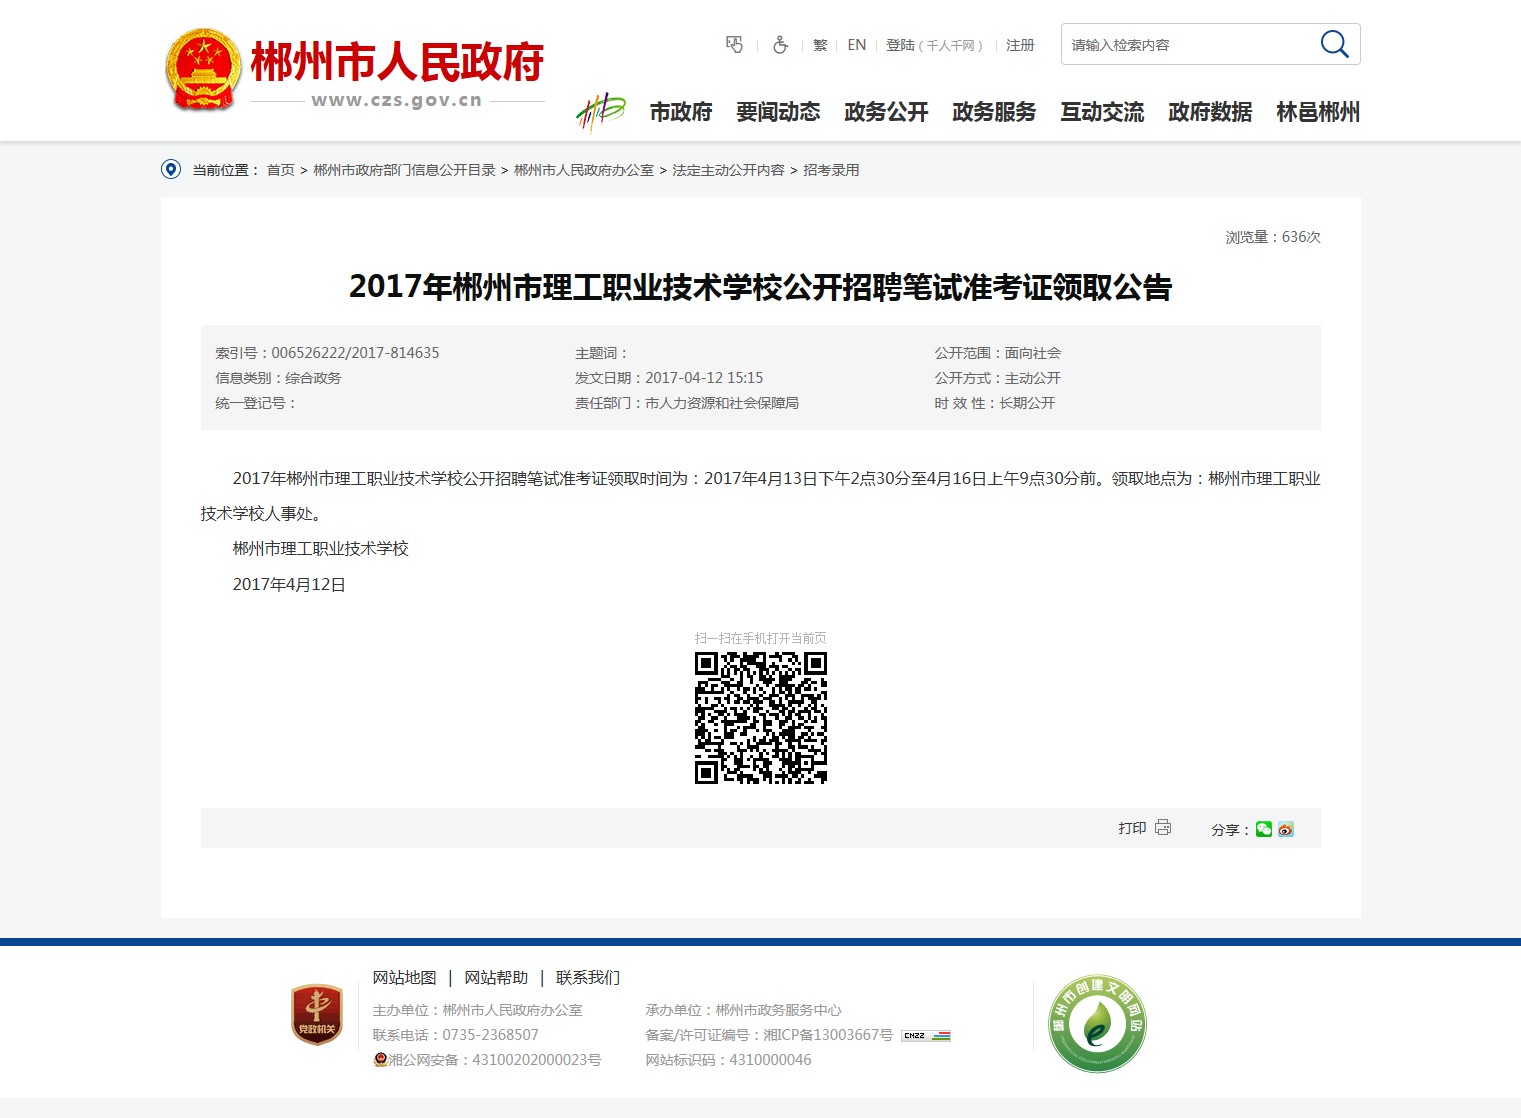The width and height of the screenshot is (1521, 1118).
Task: Open the 要闻动态 menu
Action: click(778, 112)
